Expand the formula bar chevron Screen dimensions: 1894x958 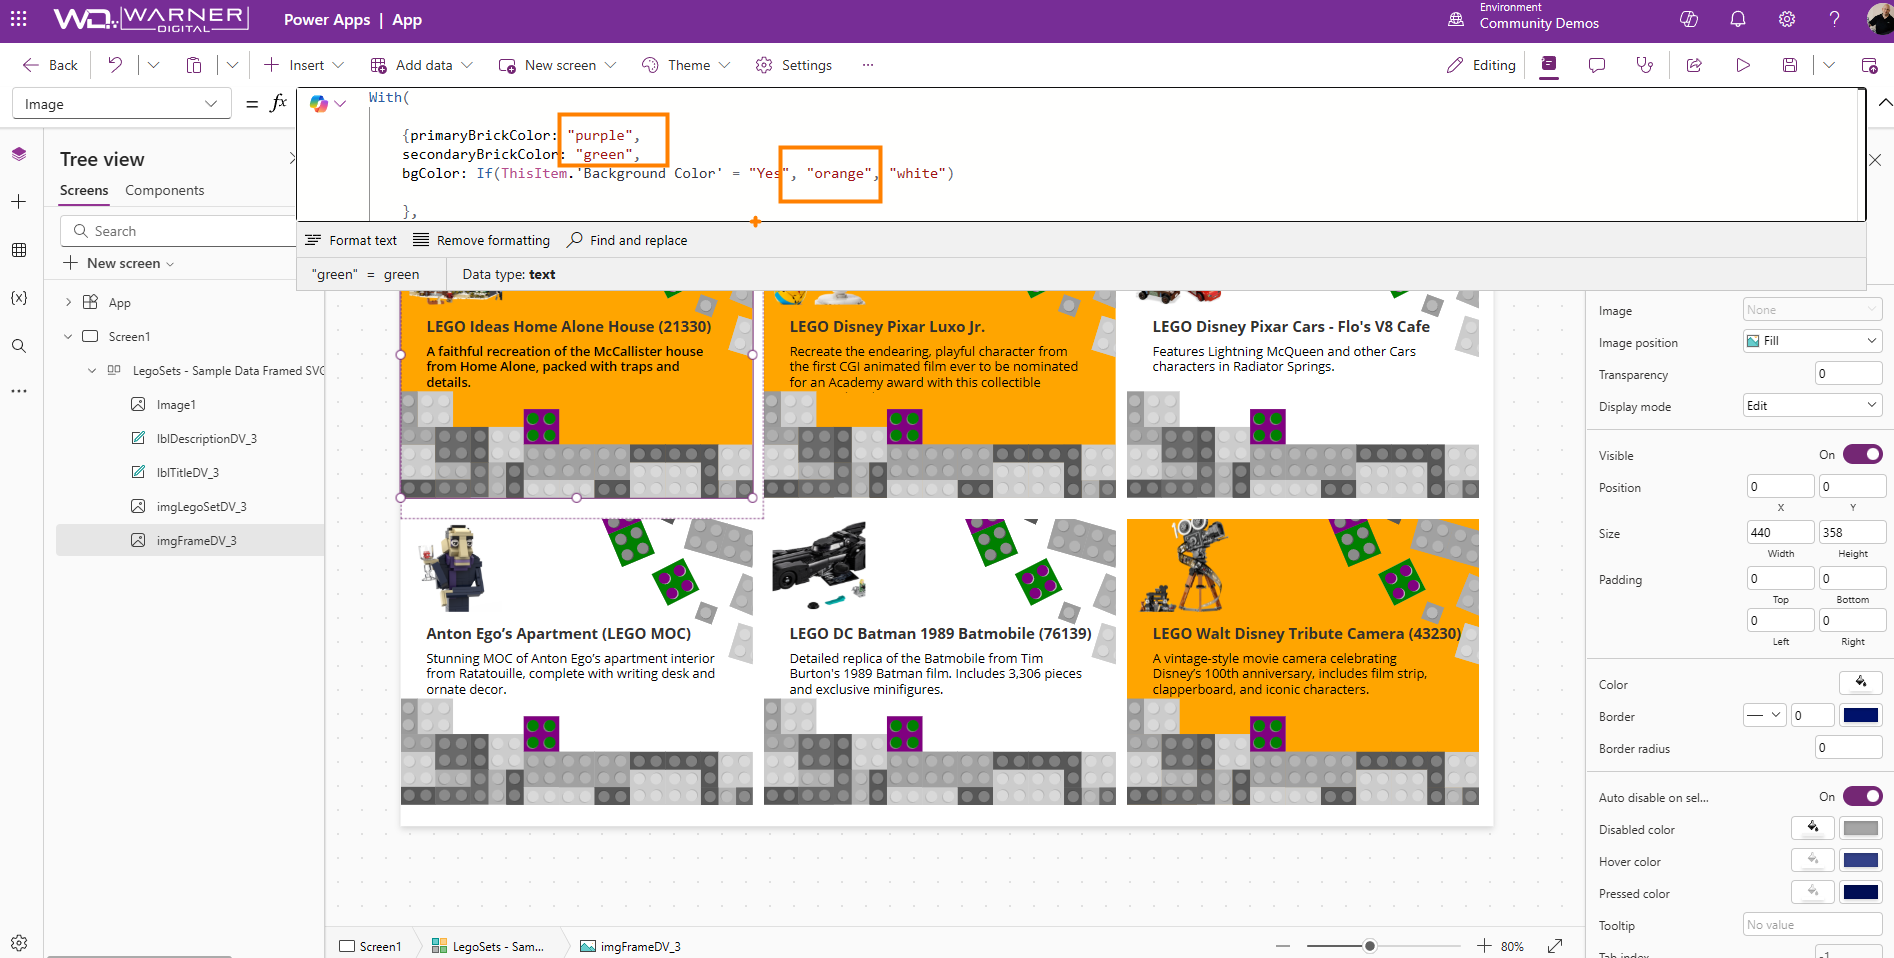(x=1884, y=102)
